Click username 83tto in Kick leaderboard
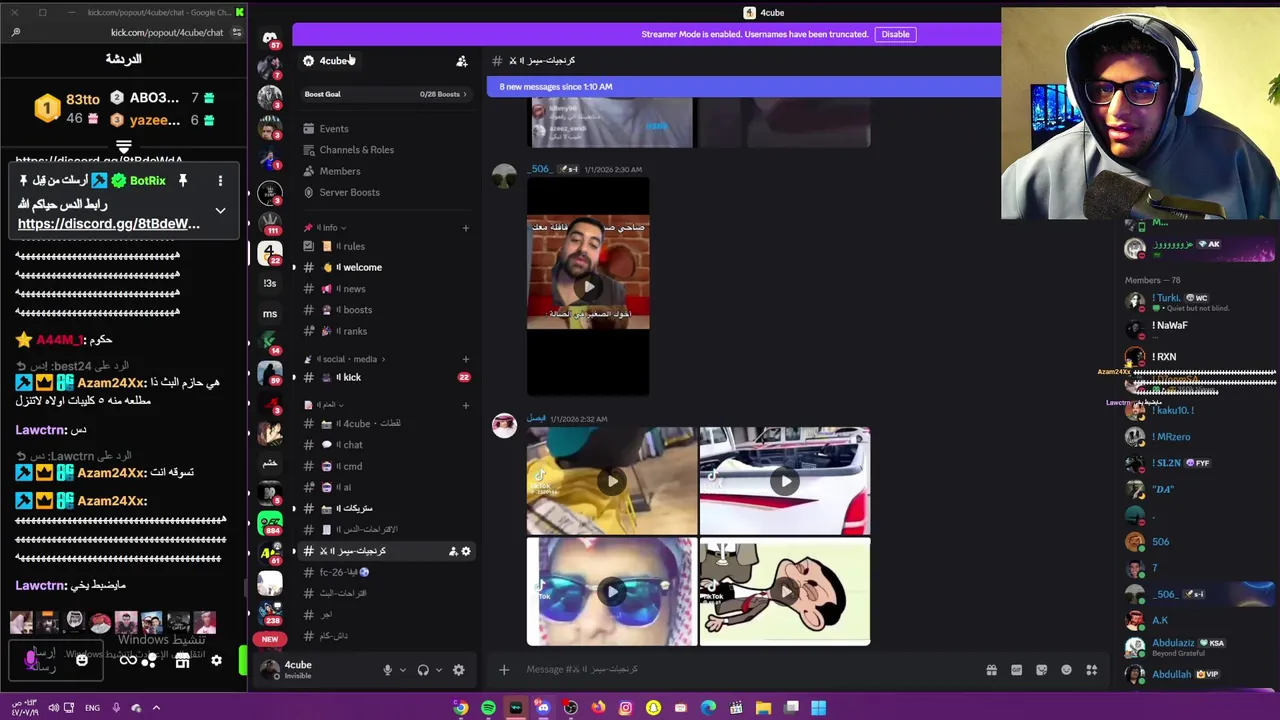1280x720 pixels. tap(83, 99)
